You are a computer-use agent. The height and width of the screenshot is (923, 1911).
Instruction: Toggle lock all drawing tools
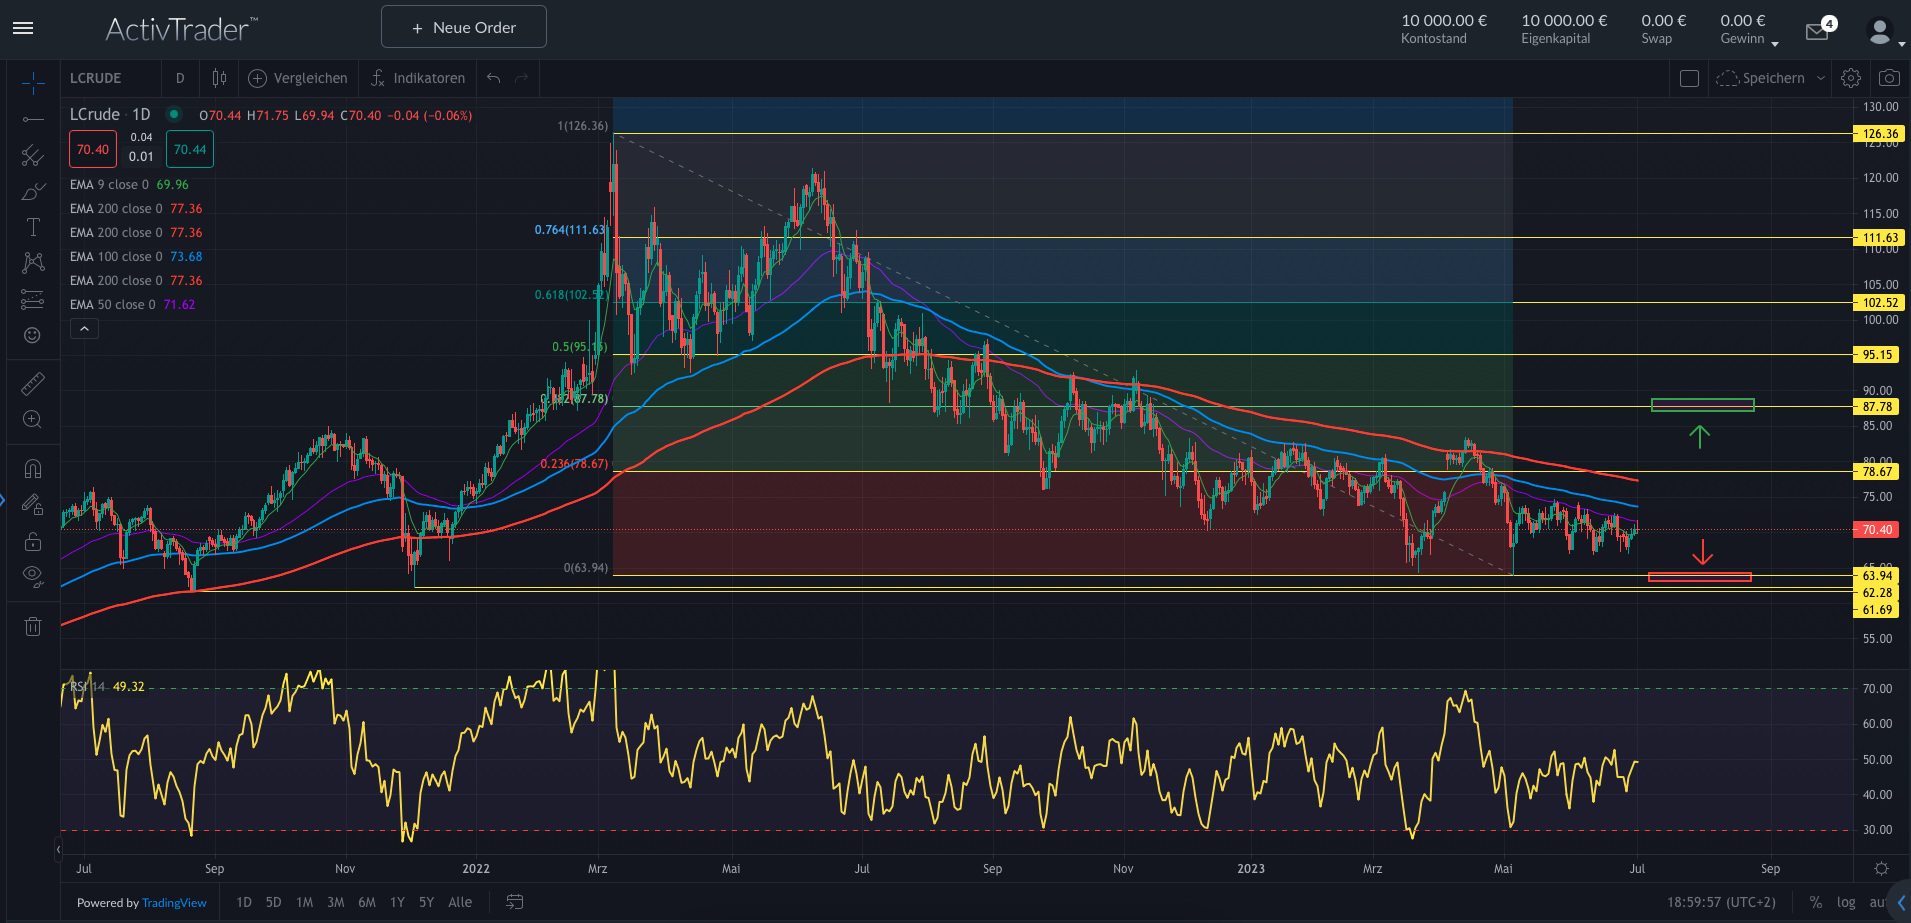coord(33,541)
